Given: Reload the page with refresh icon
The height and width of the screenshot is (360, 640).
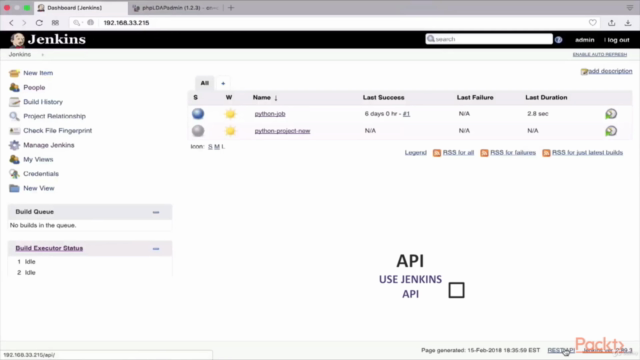Looking at the screenshot, I should click(39, 23).
